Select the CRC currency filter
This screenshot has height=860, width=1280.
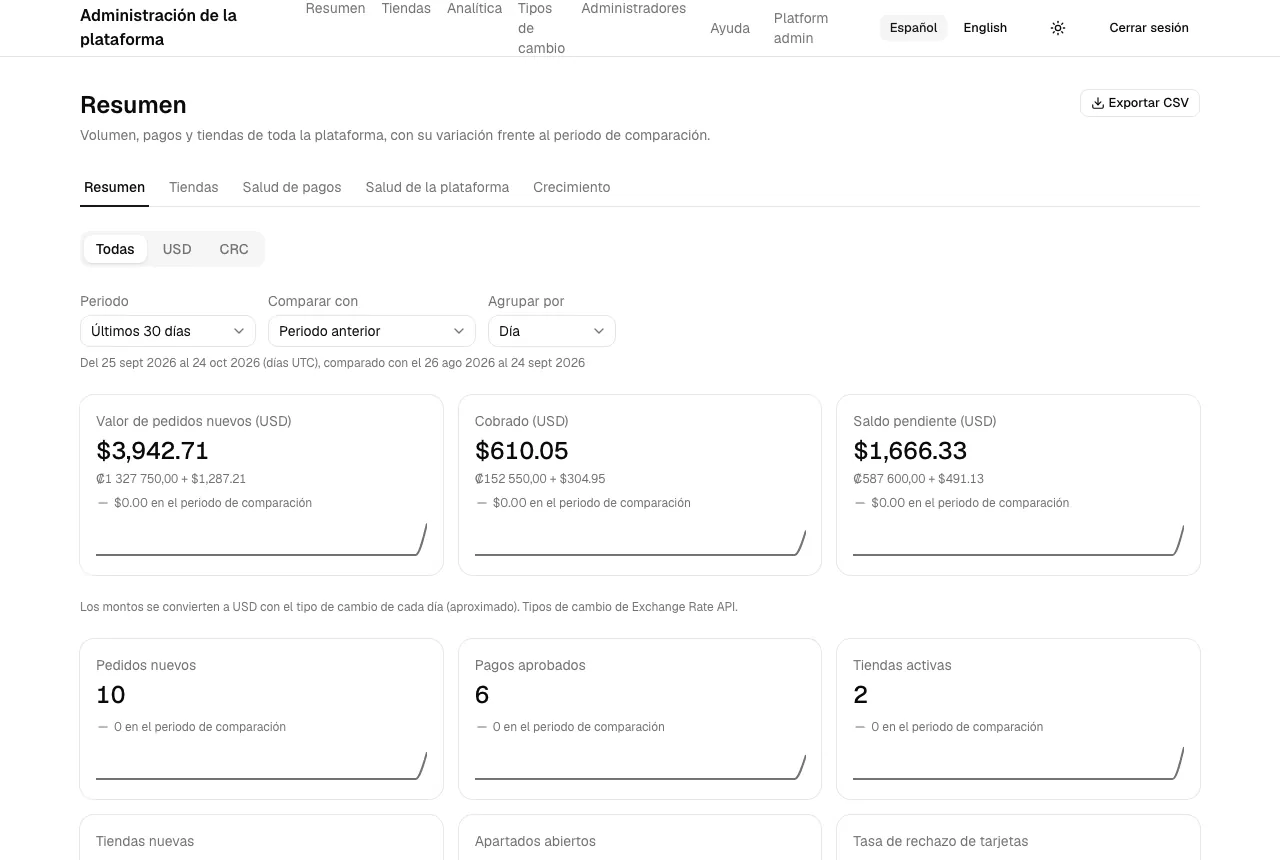coord(234,249)
